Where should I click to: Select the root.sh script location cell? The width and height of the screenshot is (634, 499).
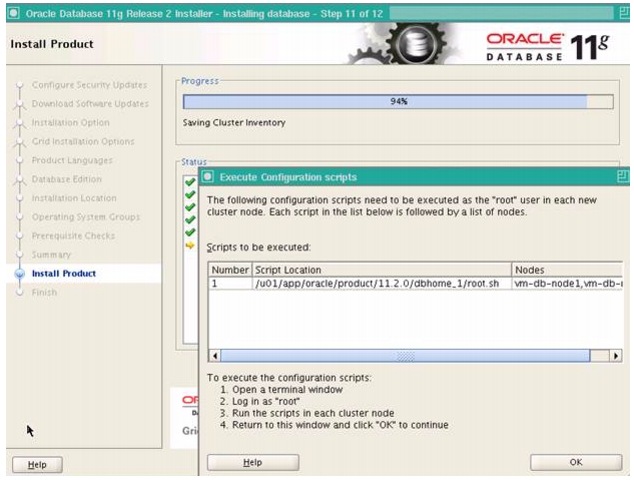[381, 283]
